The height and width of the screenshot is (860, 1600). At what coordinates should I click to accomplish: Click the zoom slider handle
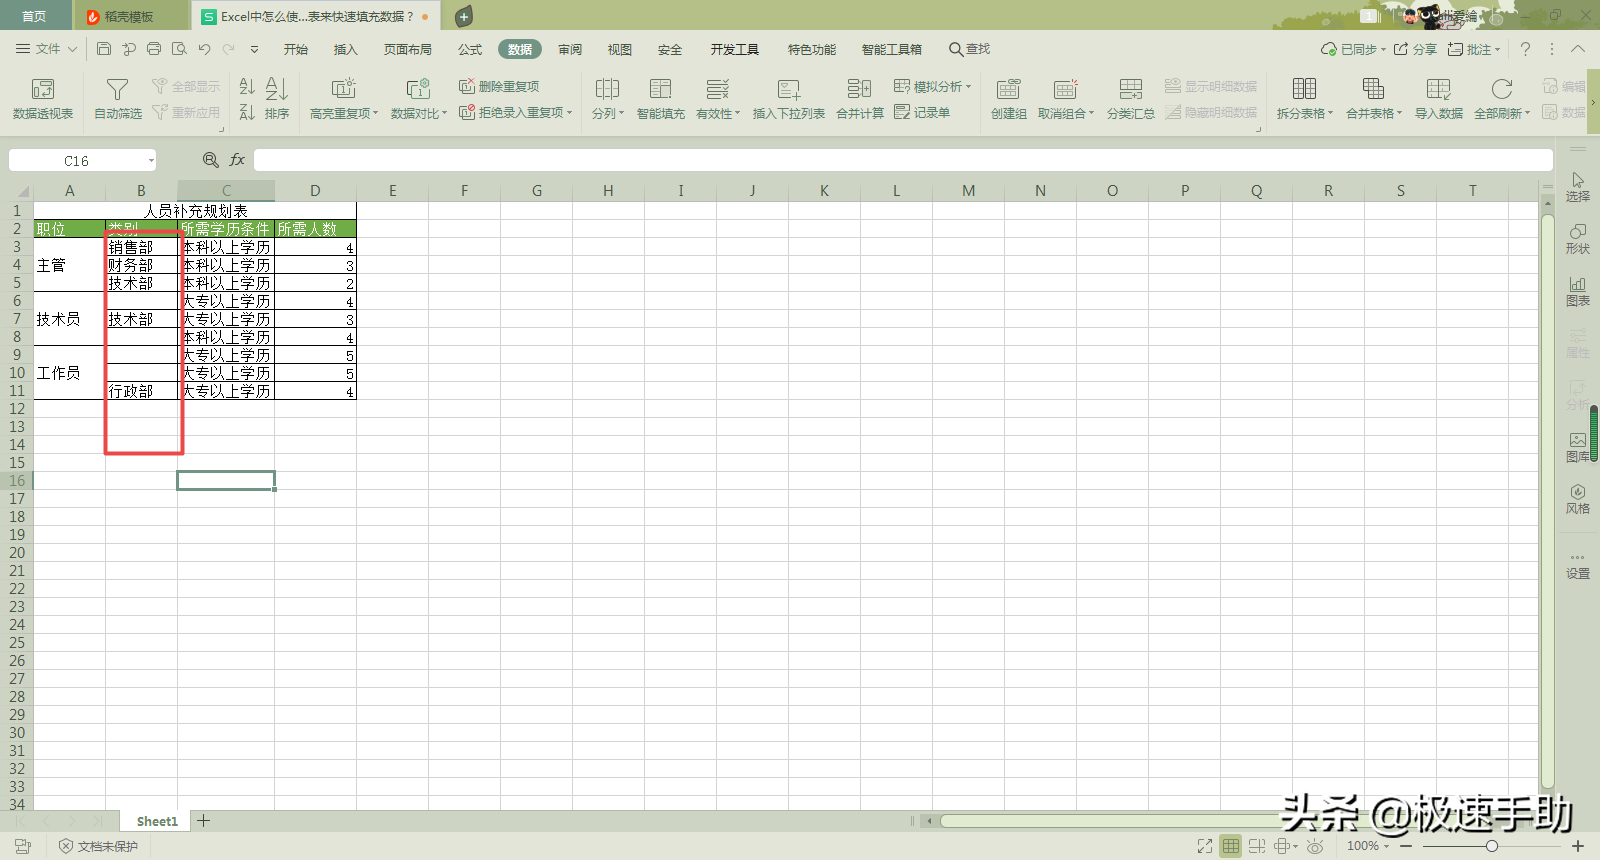1491,846
